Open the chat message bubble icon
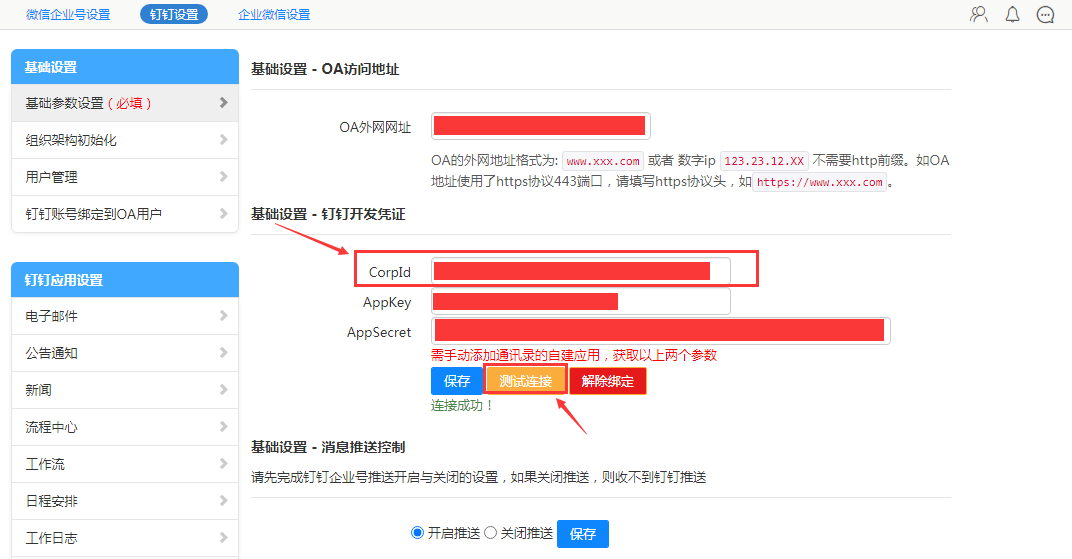This screenshot has height=559, width=1072. (1046, 14)
